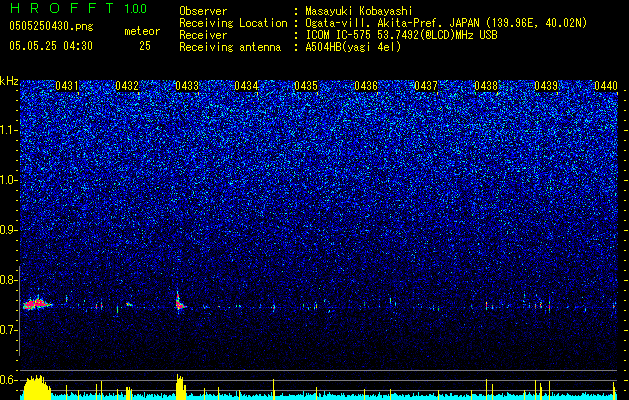Viewport: 629px width, 400px height.
Task: Click the Receiving antenna label
Action: click(x=230, y=47)
